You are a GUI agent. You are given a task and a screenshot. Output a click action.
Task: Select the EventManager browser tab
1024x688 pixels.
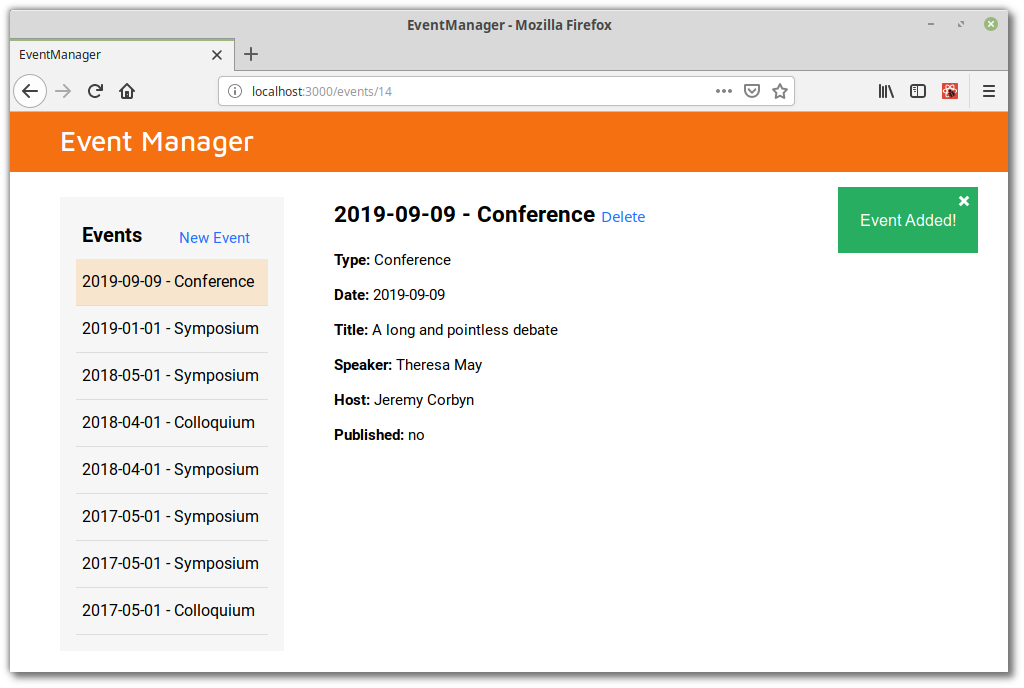click(122, 55)
